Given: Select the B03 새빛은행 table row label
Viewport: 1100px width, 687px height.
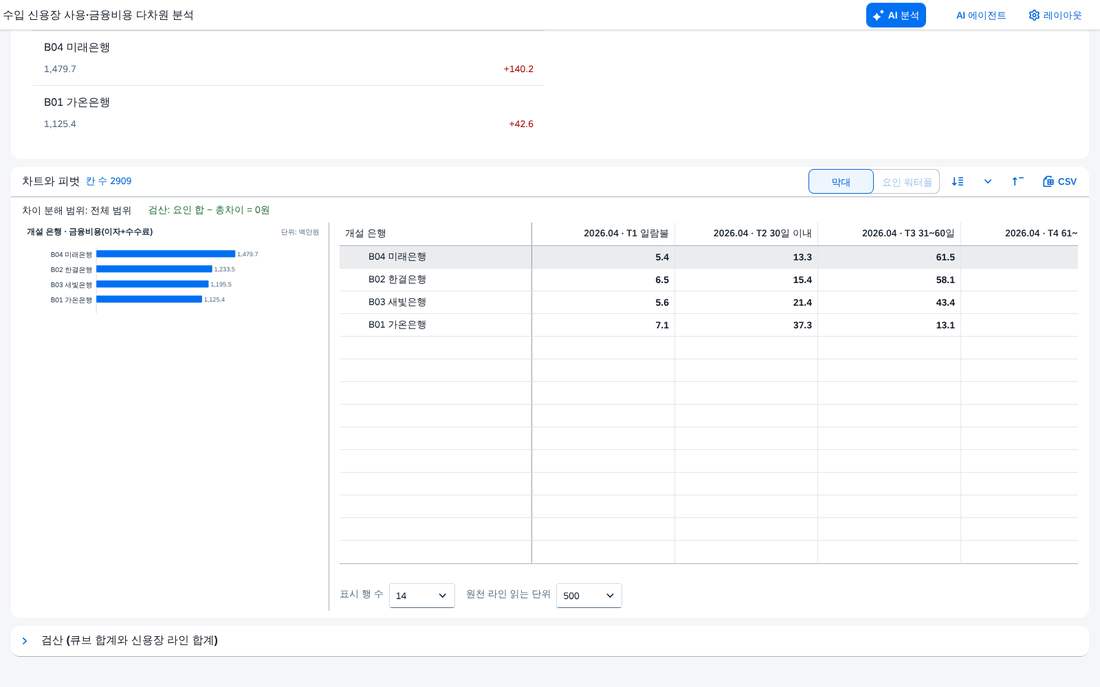Looking at the screenshot, I should pos(397,302).
